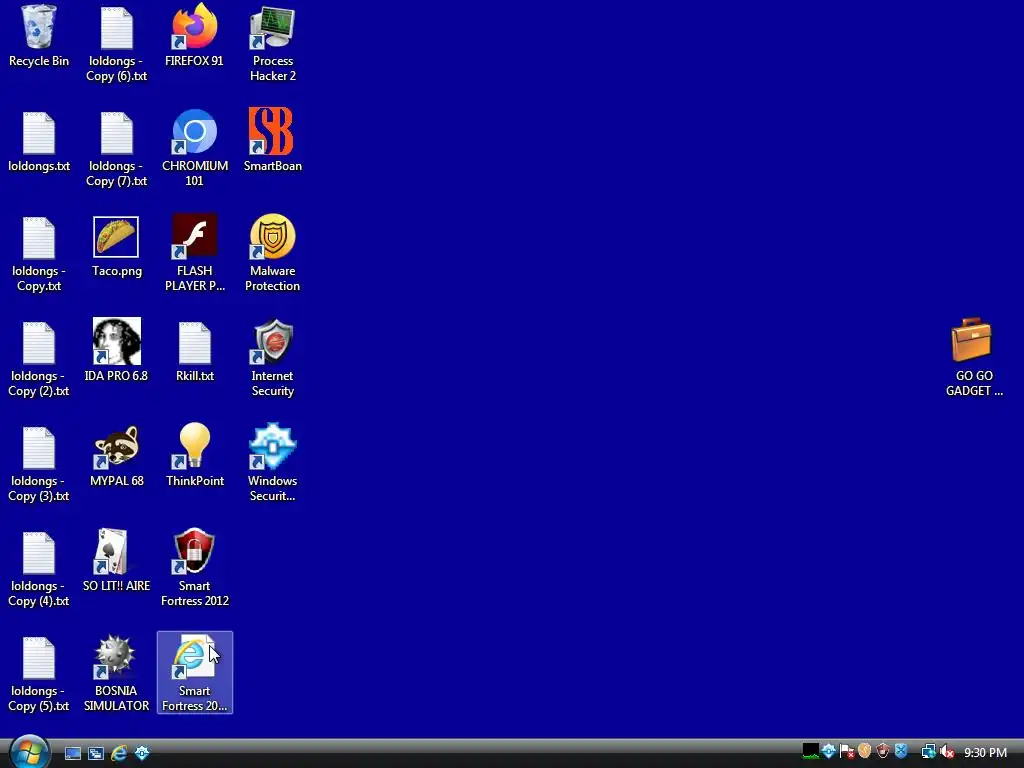Open the Process Hacker graph tray icon
The width and height of the screenshot is (1024, 768).
(810, 752)
